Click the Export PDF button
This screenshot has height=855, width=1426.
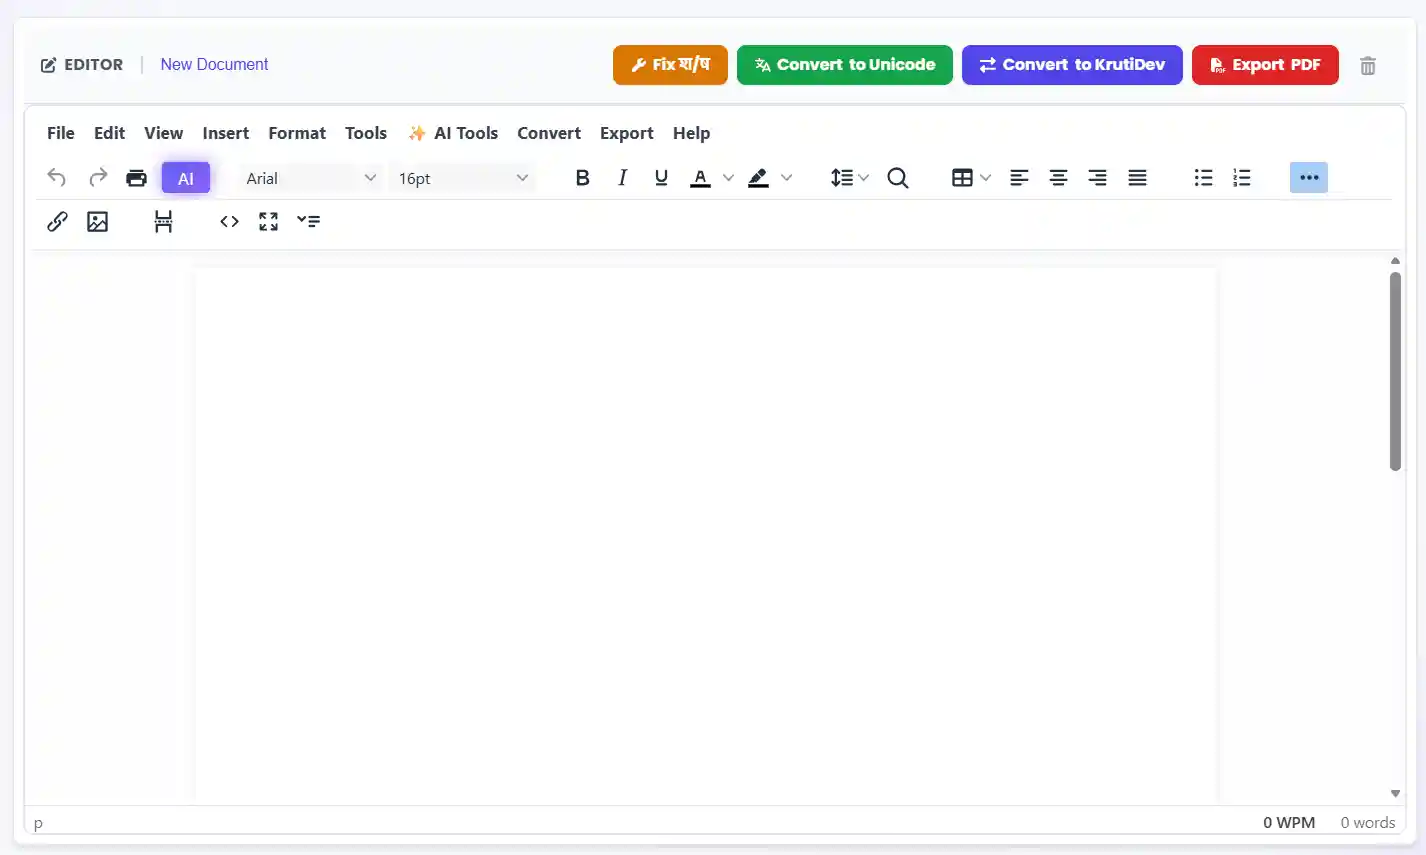coord(1264,65)
